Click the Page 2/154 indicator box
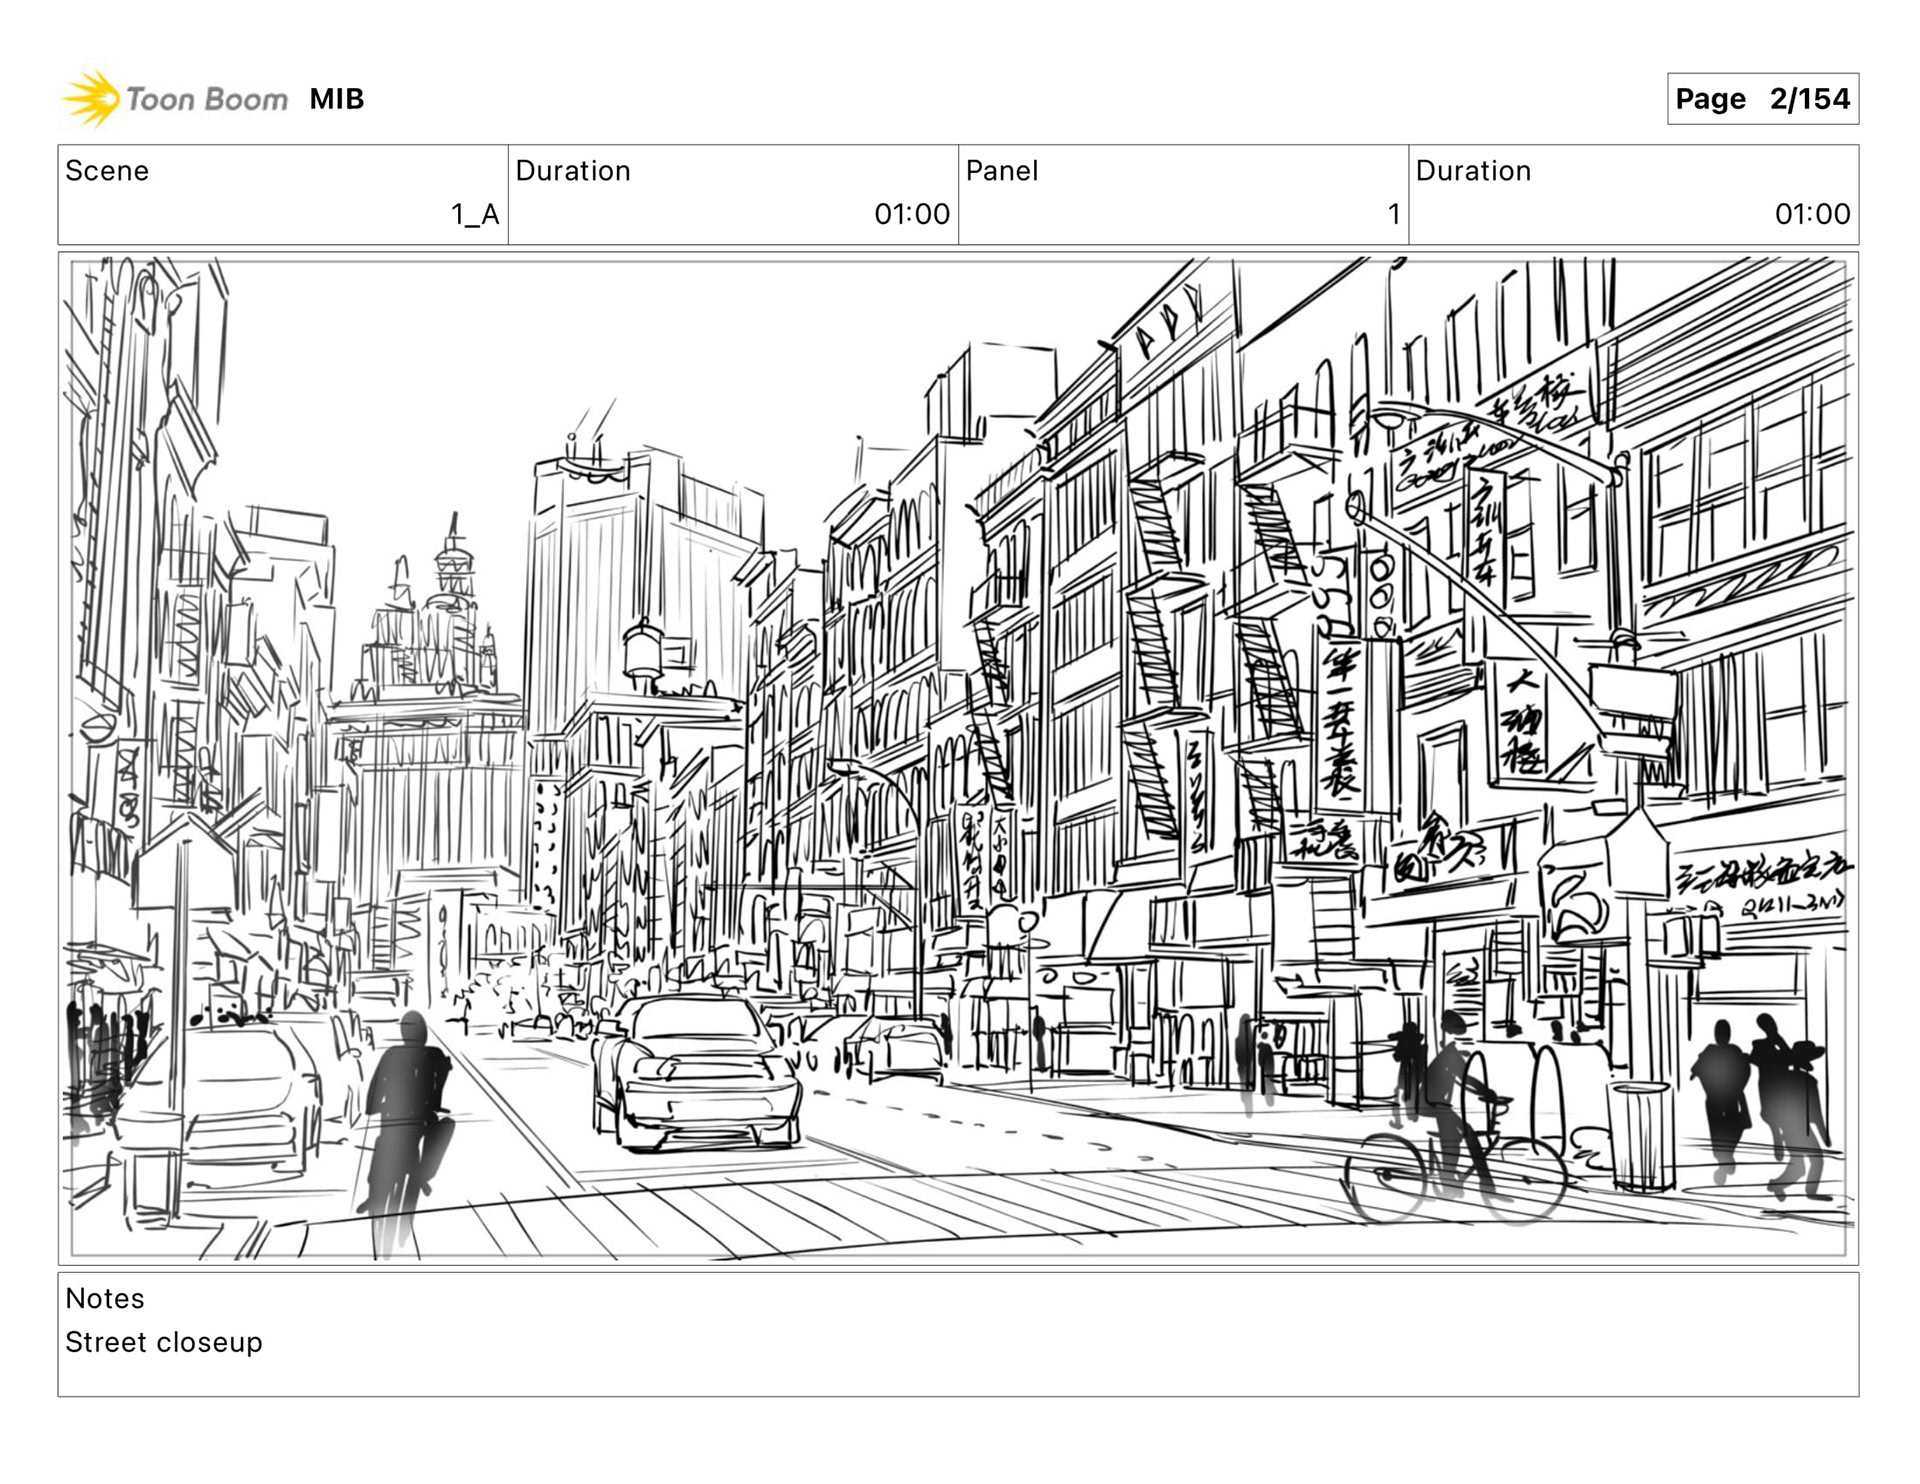Viewport: 1920px width, 1484px height. [1762, 99]
